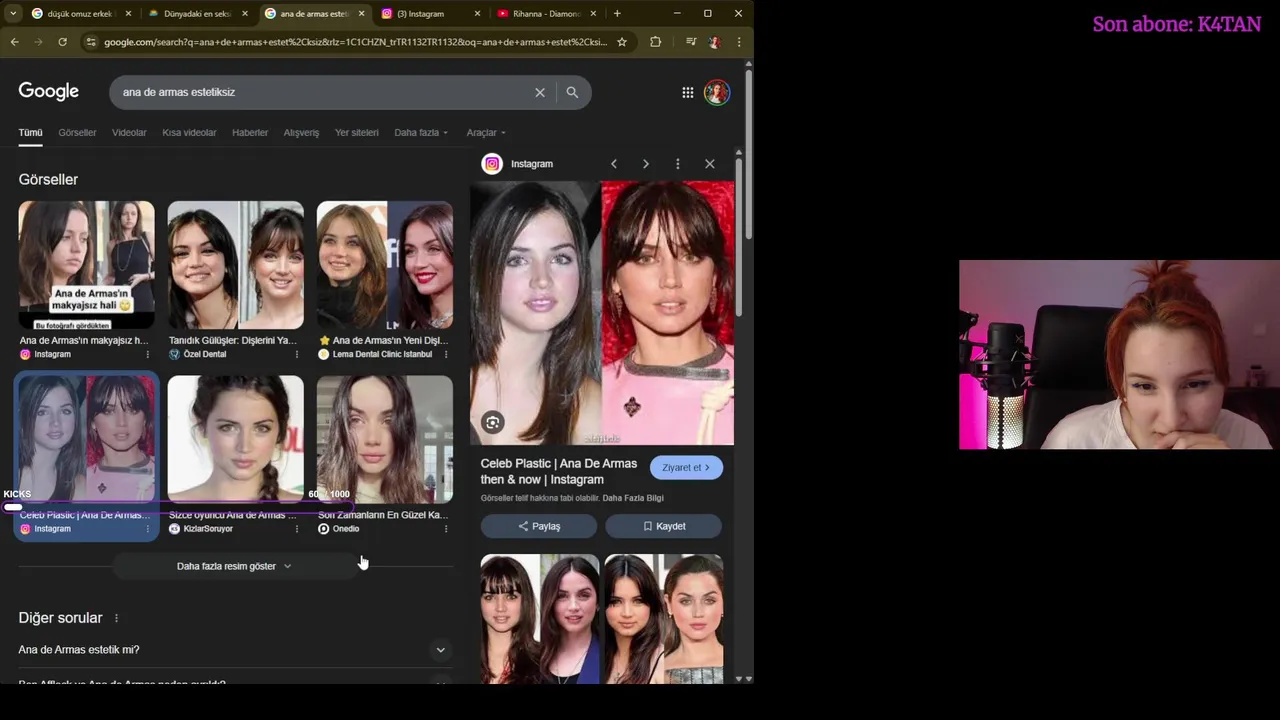
Task: Open Son Zamanların En Güzel thumbnail
Action: [x=385, y=439]
